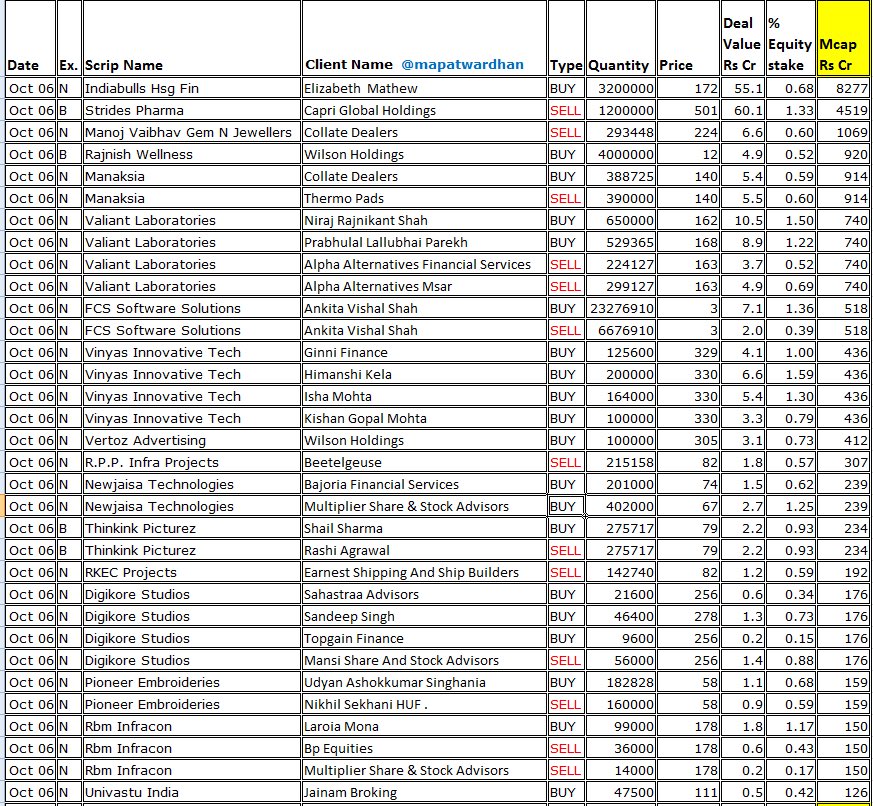
Task: Click "Mansi Share And Stock Advisors" cell
Action: point(424,660)
